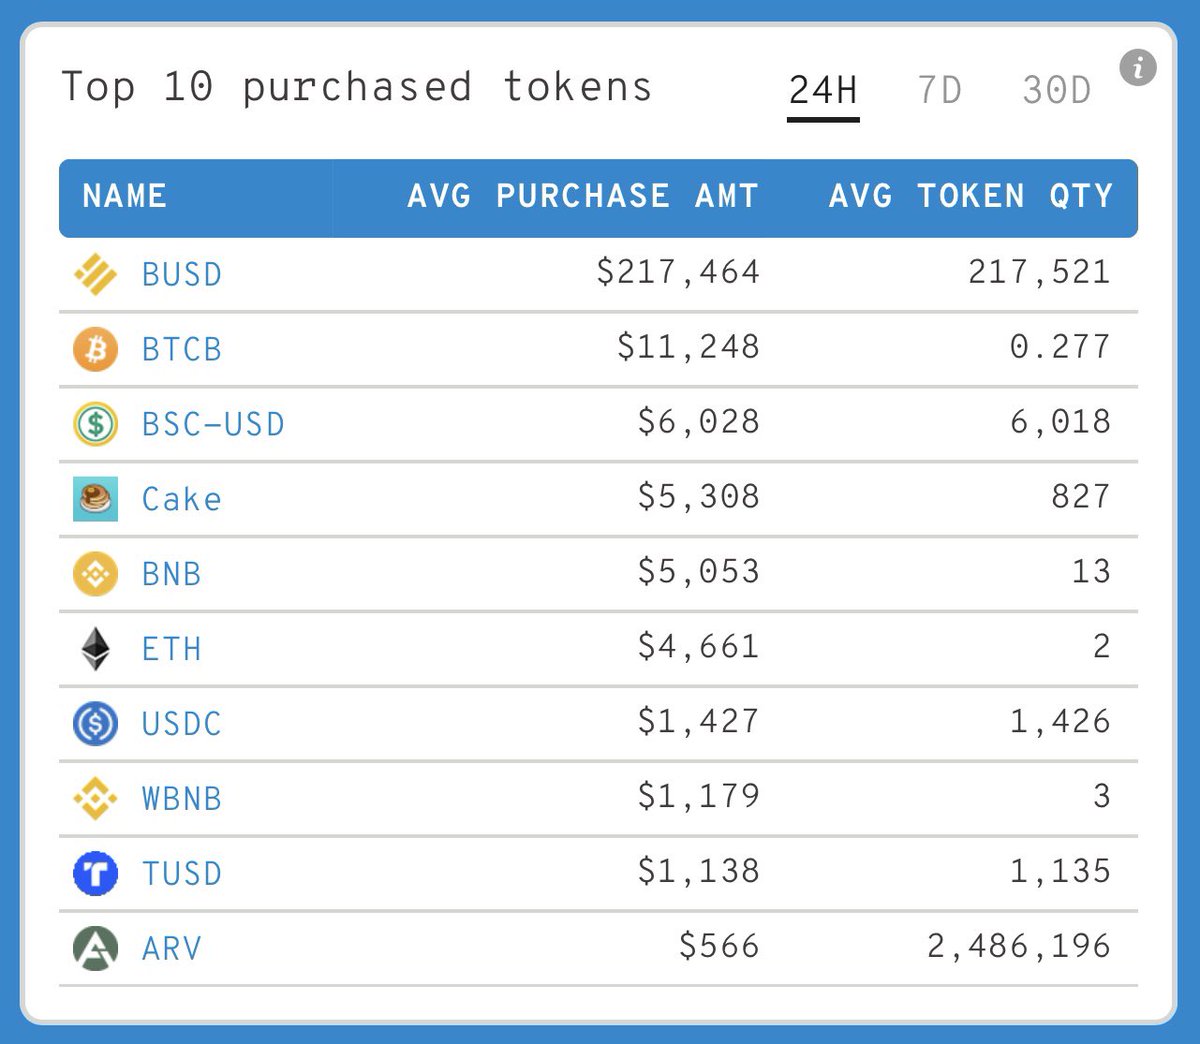This screenshot has width=1200, height=1044.
Task: Open the Cake token link
Action: coord(181,499)
